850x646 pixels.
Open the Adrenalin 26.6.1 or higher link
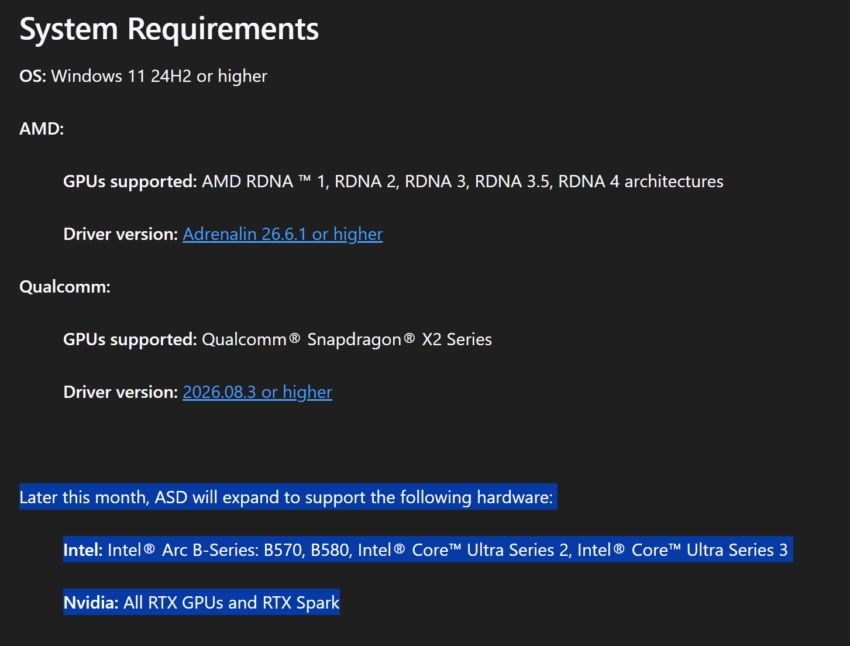(282, 234)
